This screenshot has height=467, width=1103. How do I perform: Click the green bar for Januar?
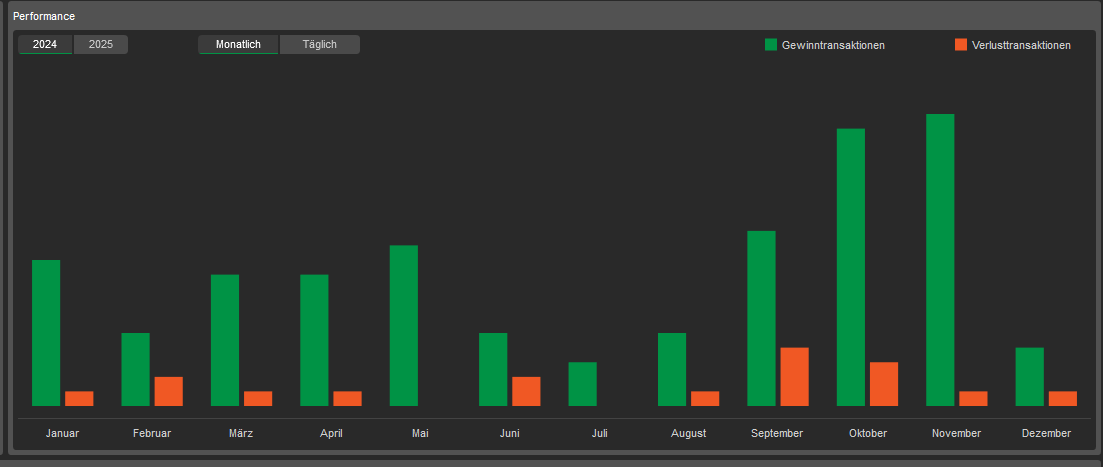coord(46,333)
